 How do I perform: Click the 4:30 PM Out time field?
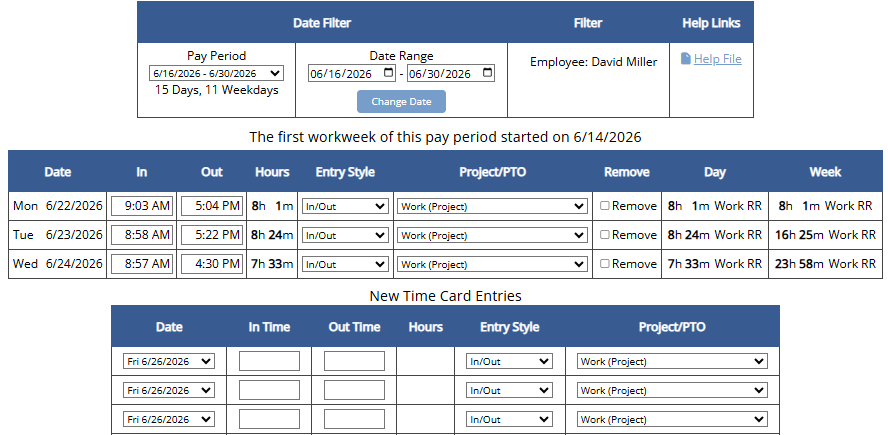[212, 264]
